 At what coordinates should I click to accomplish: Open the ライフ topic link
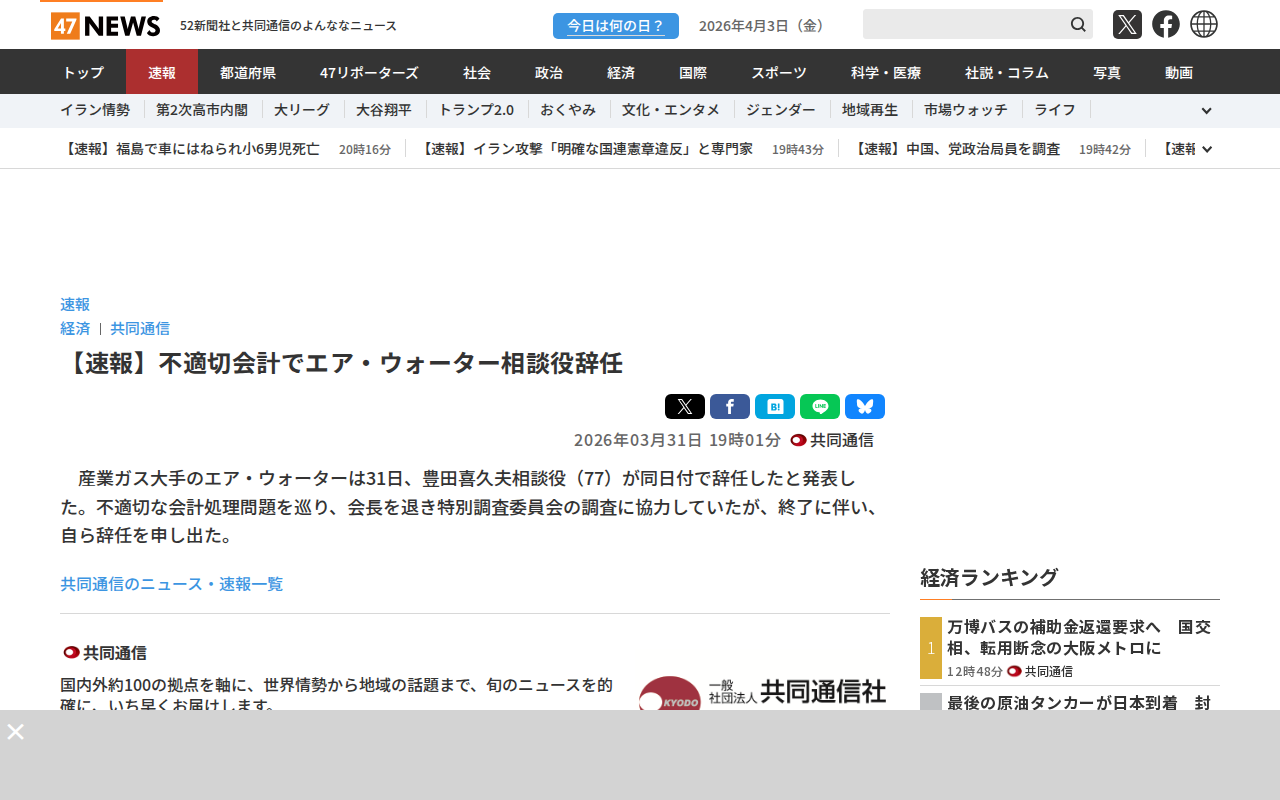1055,110
